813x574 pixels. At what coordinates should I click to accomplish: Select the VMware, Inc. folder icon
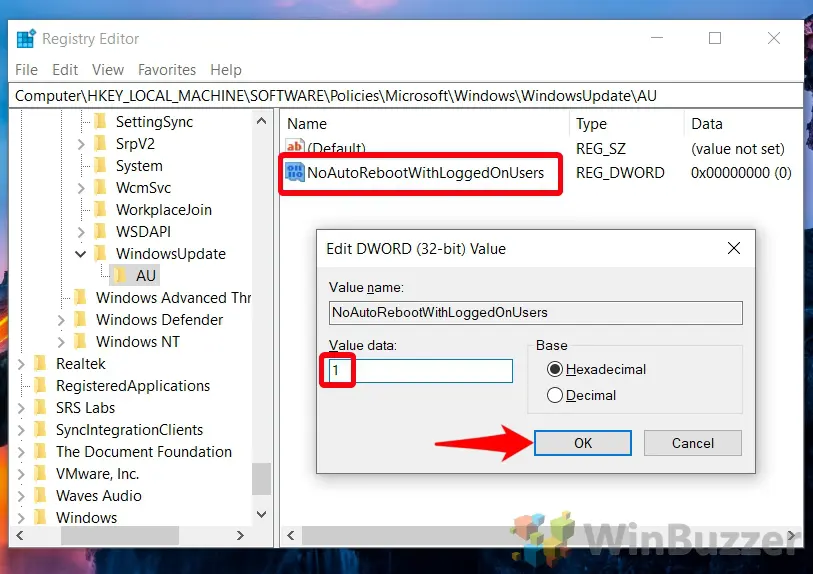[41, 474]
